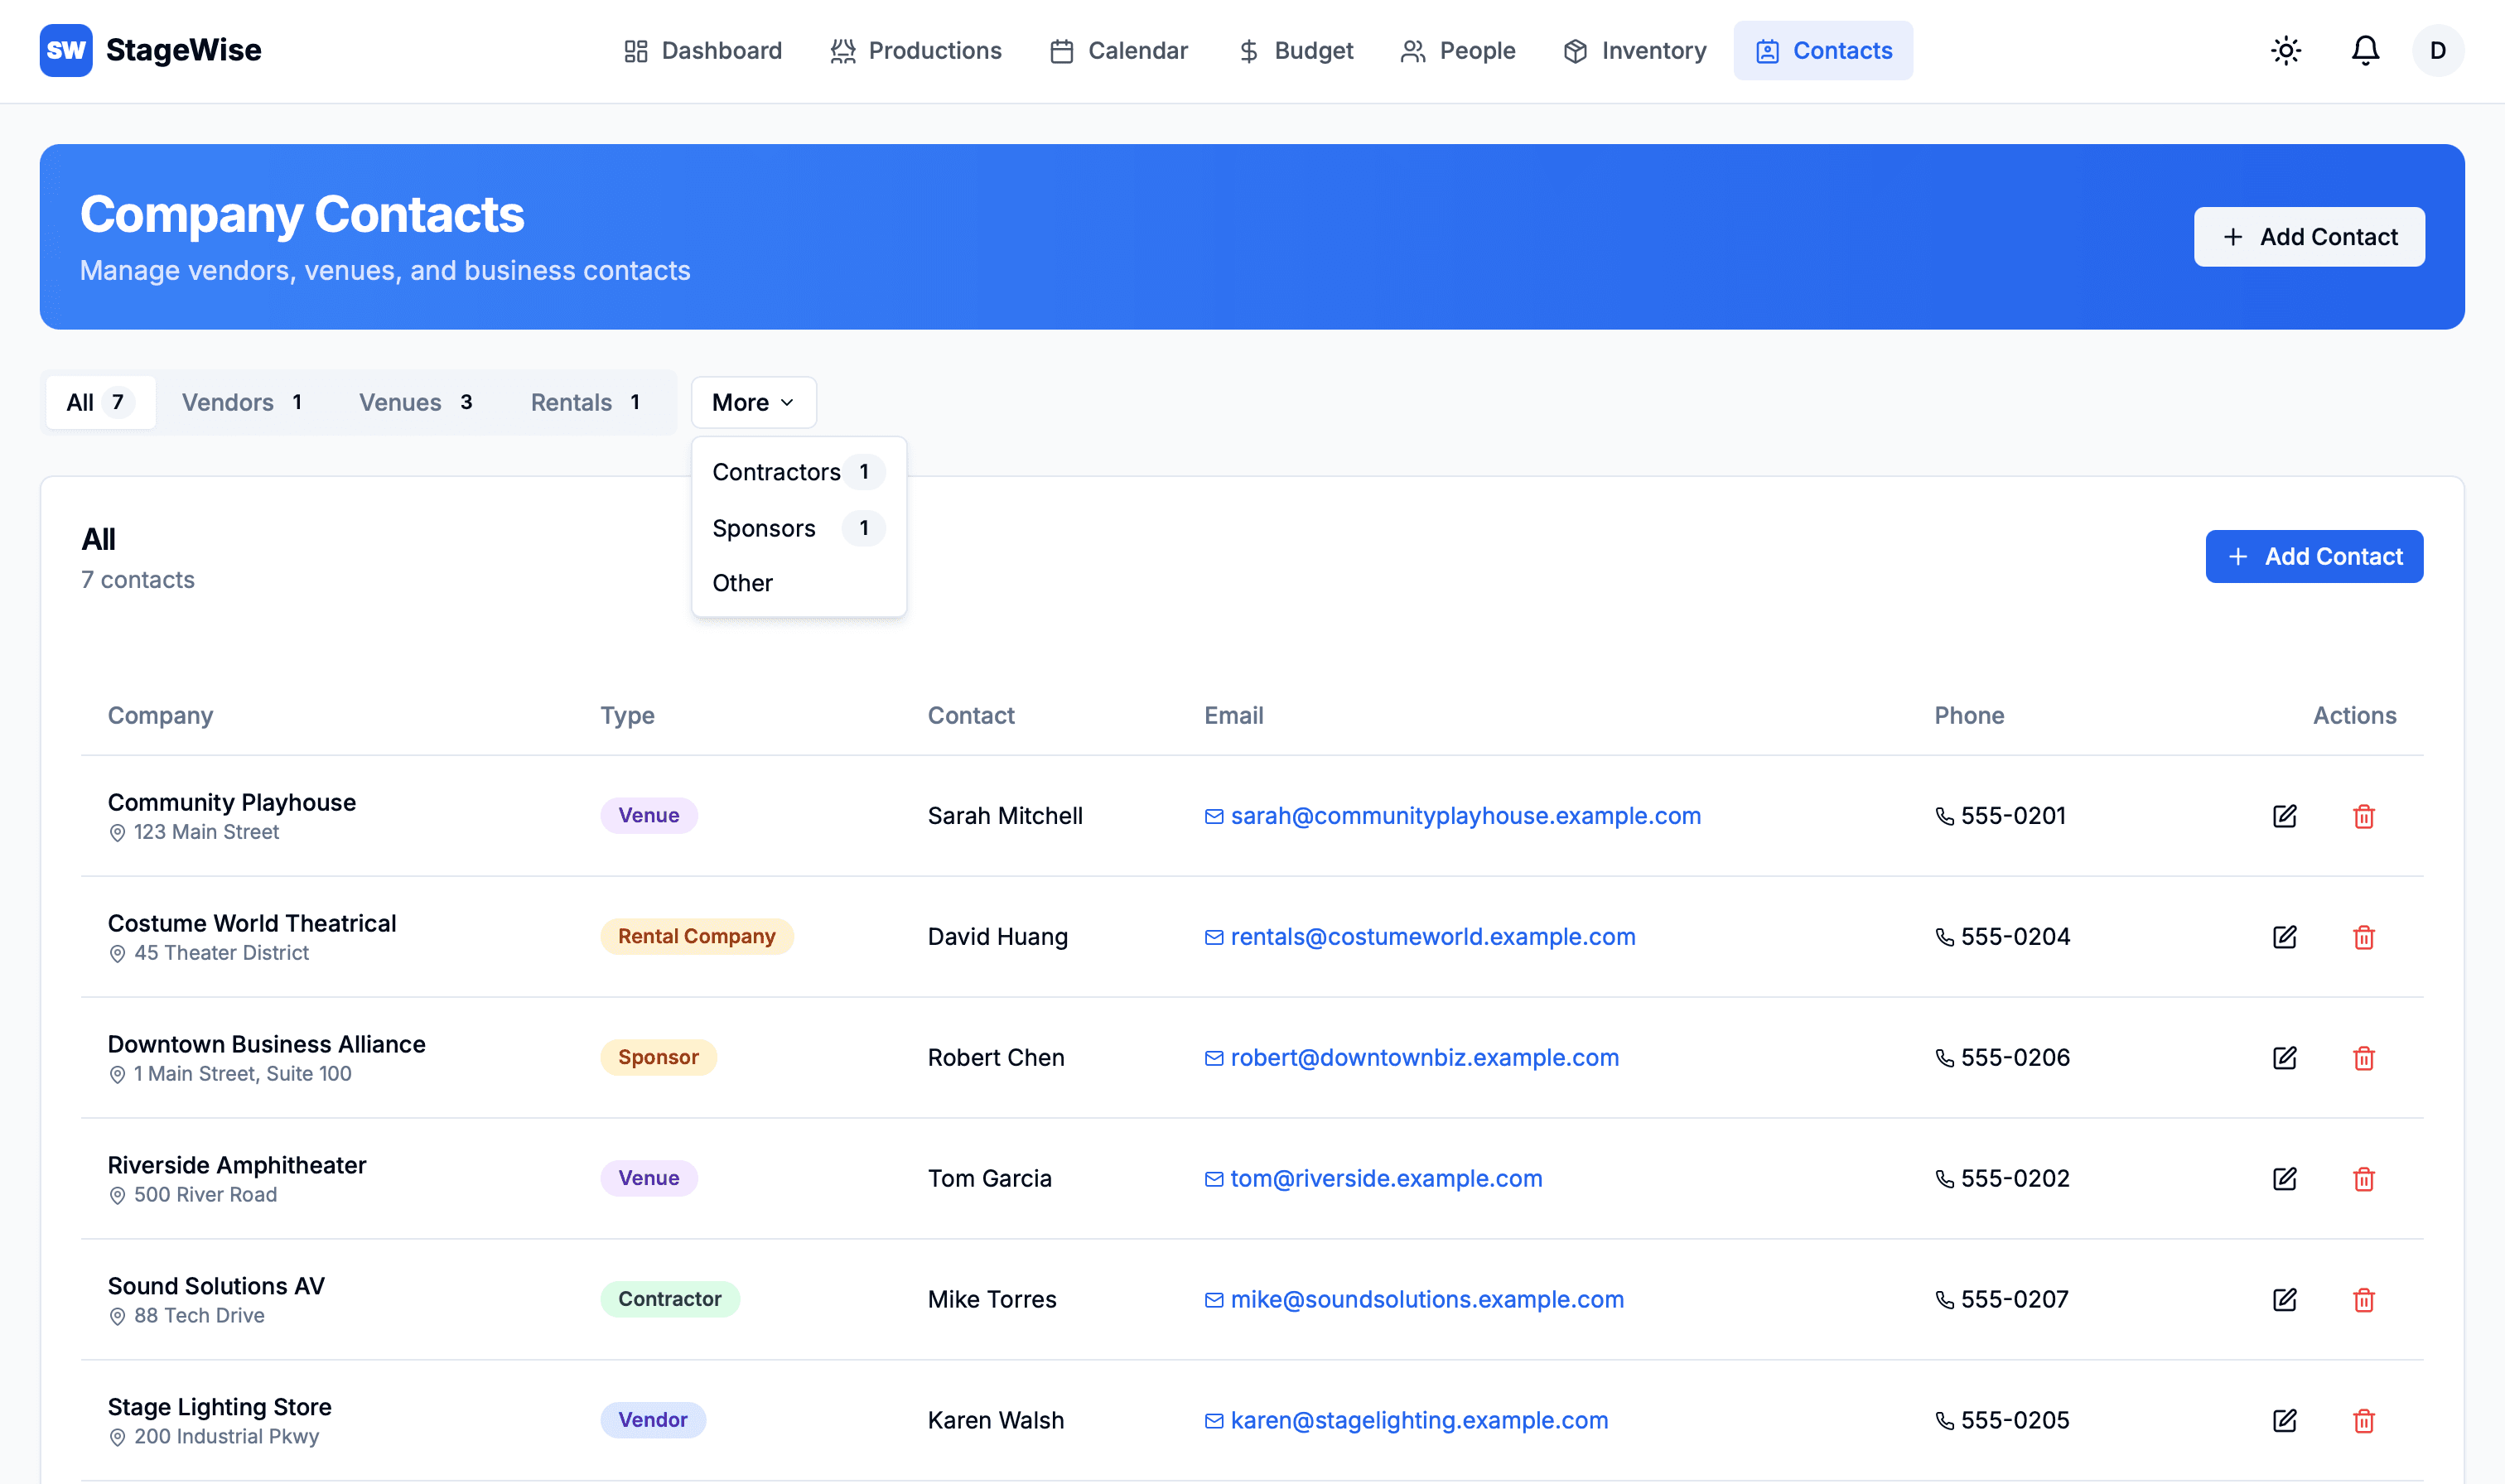Toggle light mode using the sun icon
This screenshot has width=2505, height=1484.
coord(2285,50)
